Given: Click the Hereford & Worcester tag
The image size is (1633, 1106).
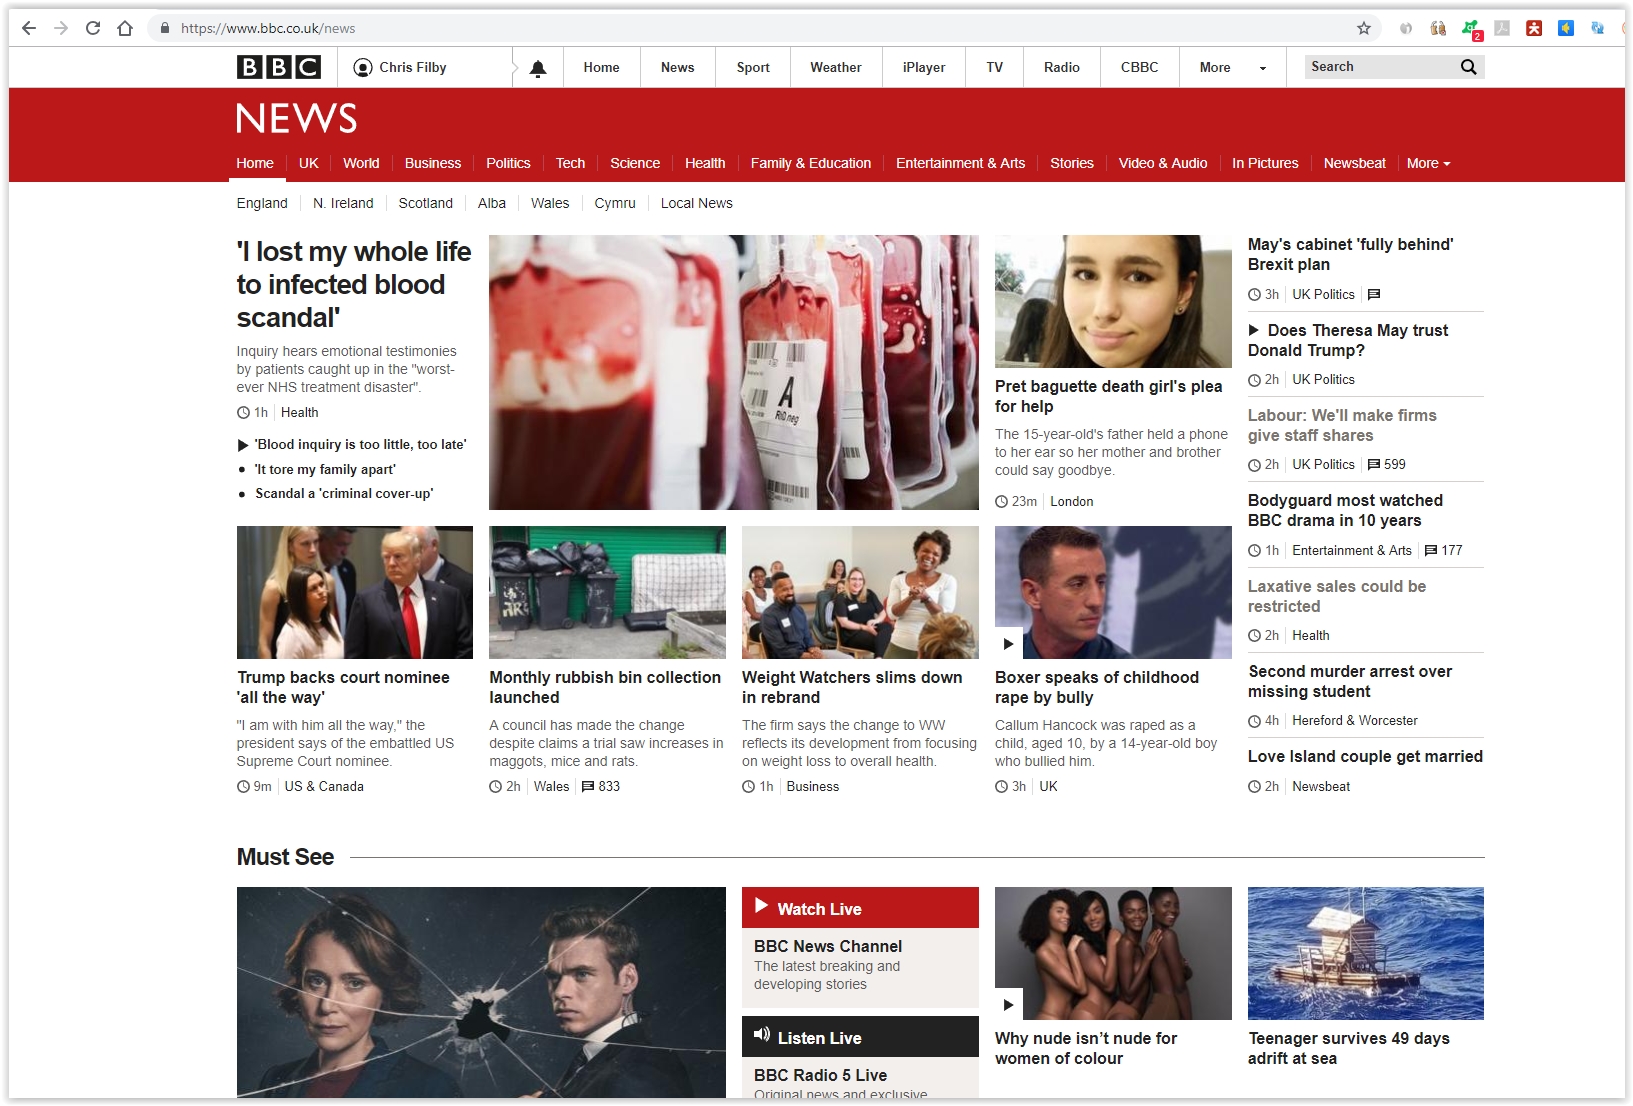Looking at the screenshot, I should [x=1354, y=720].
